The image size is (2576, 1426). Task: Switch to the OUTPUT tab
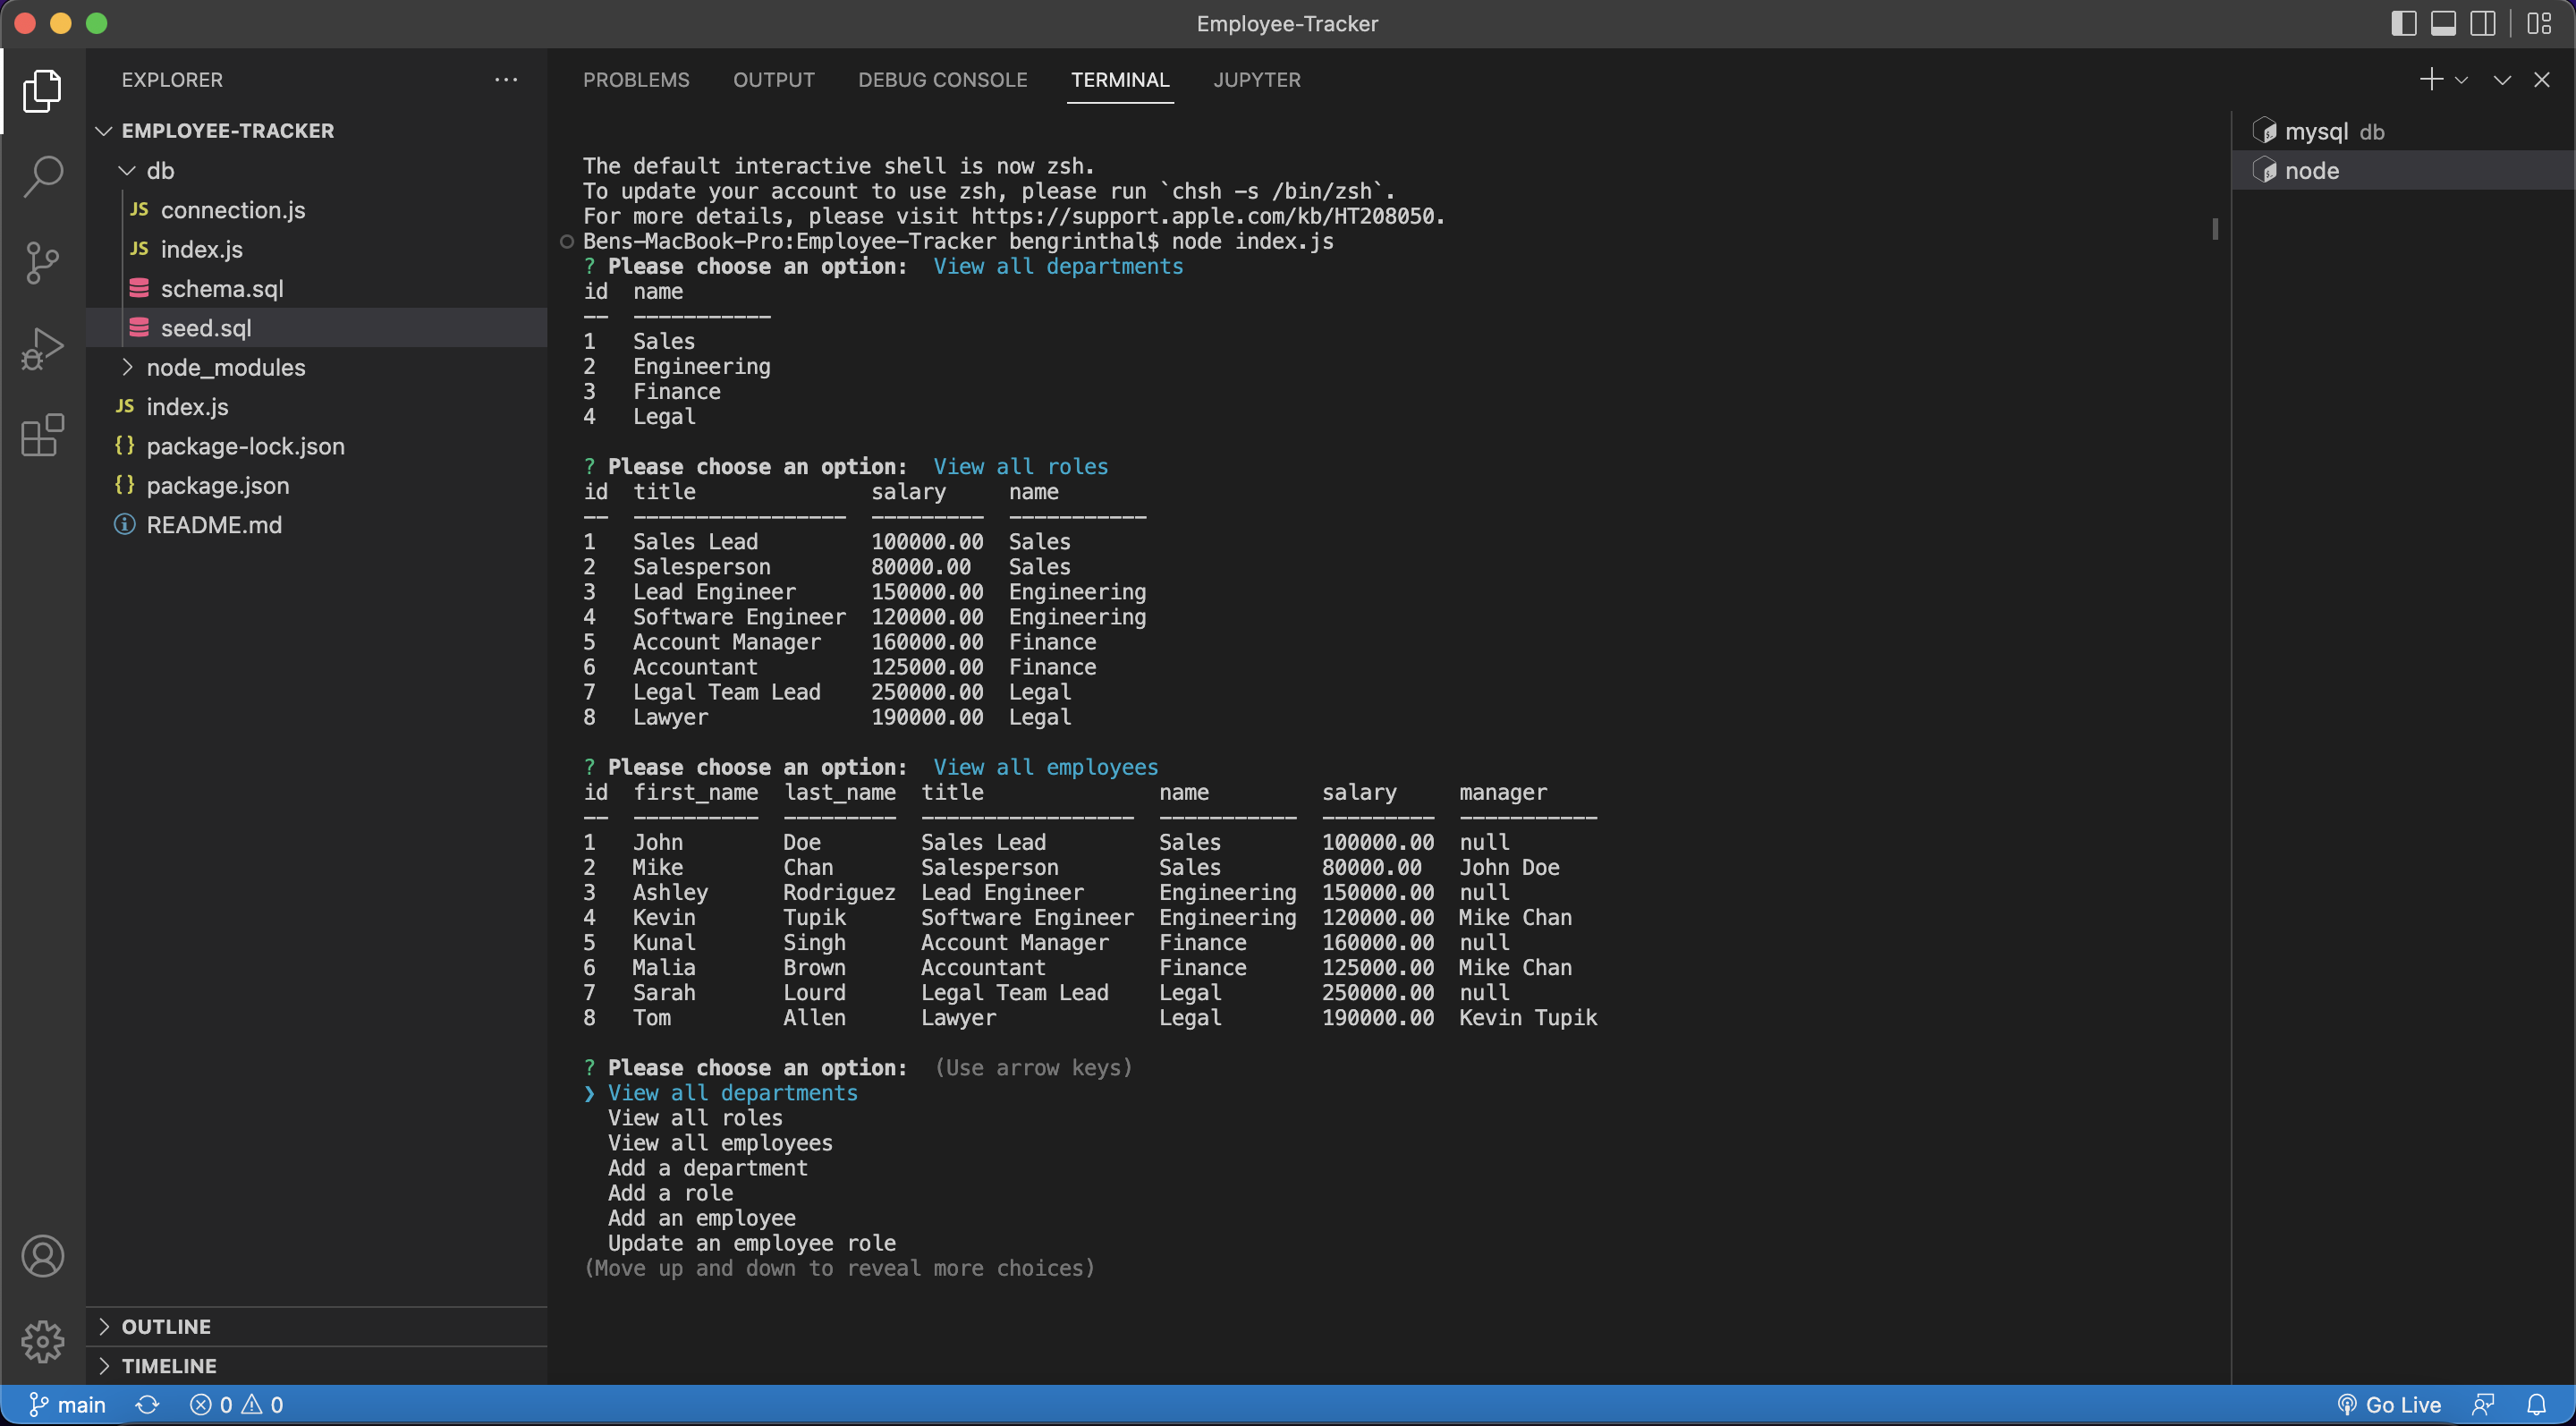[x=773, y=80]
